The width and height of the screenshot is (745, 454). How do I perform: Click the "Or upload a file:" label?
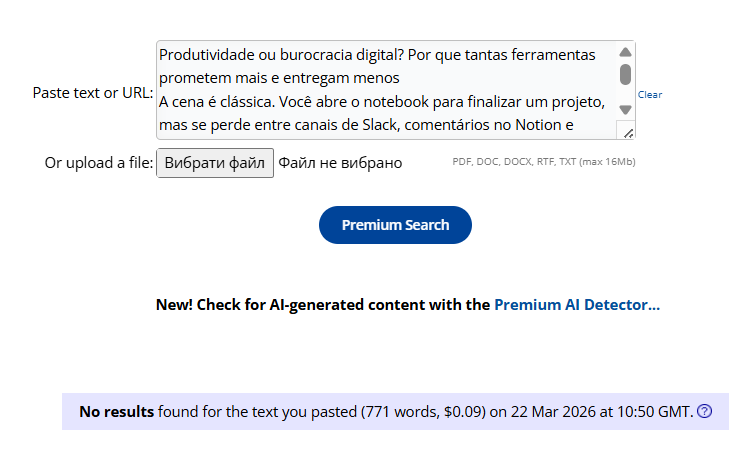pos(98,163)
